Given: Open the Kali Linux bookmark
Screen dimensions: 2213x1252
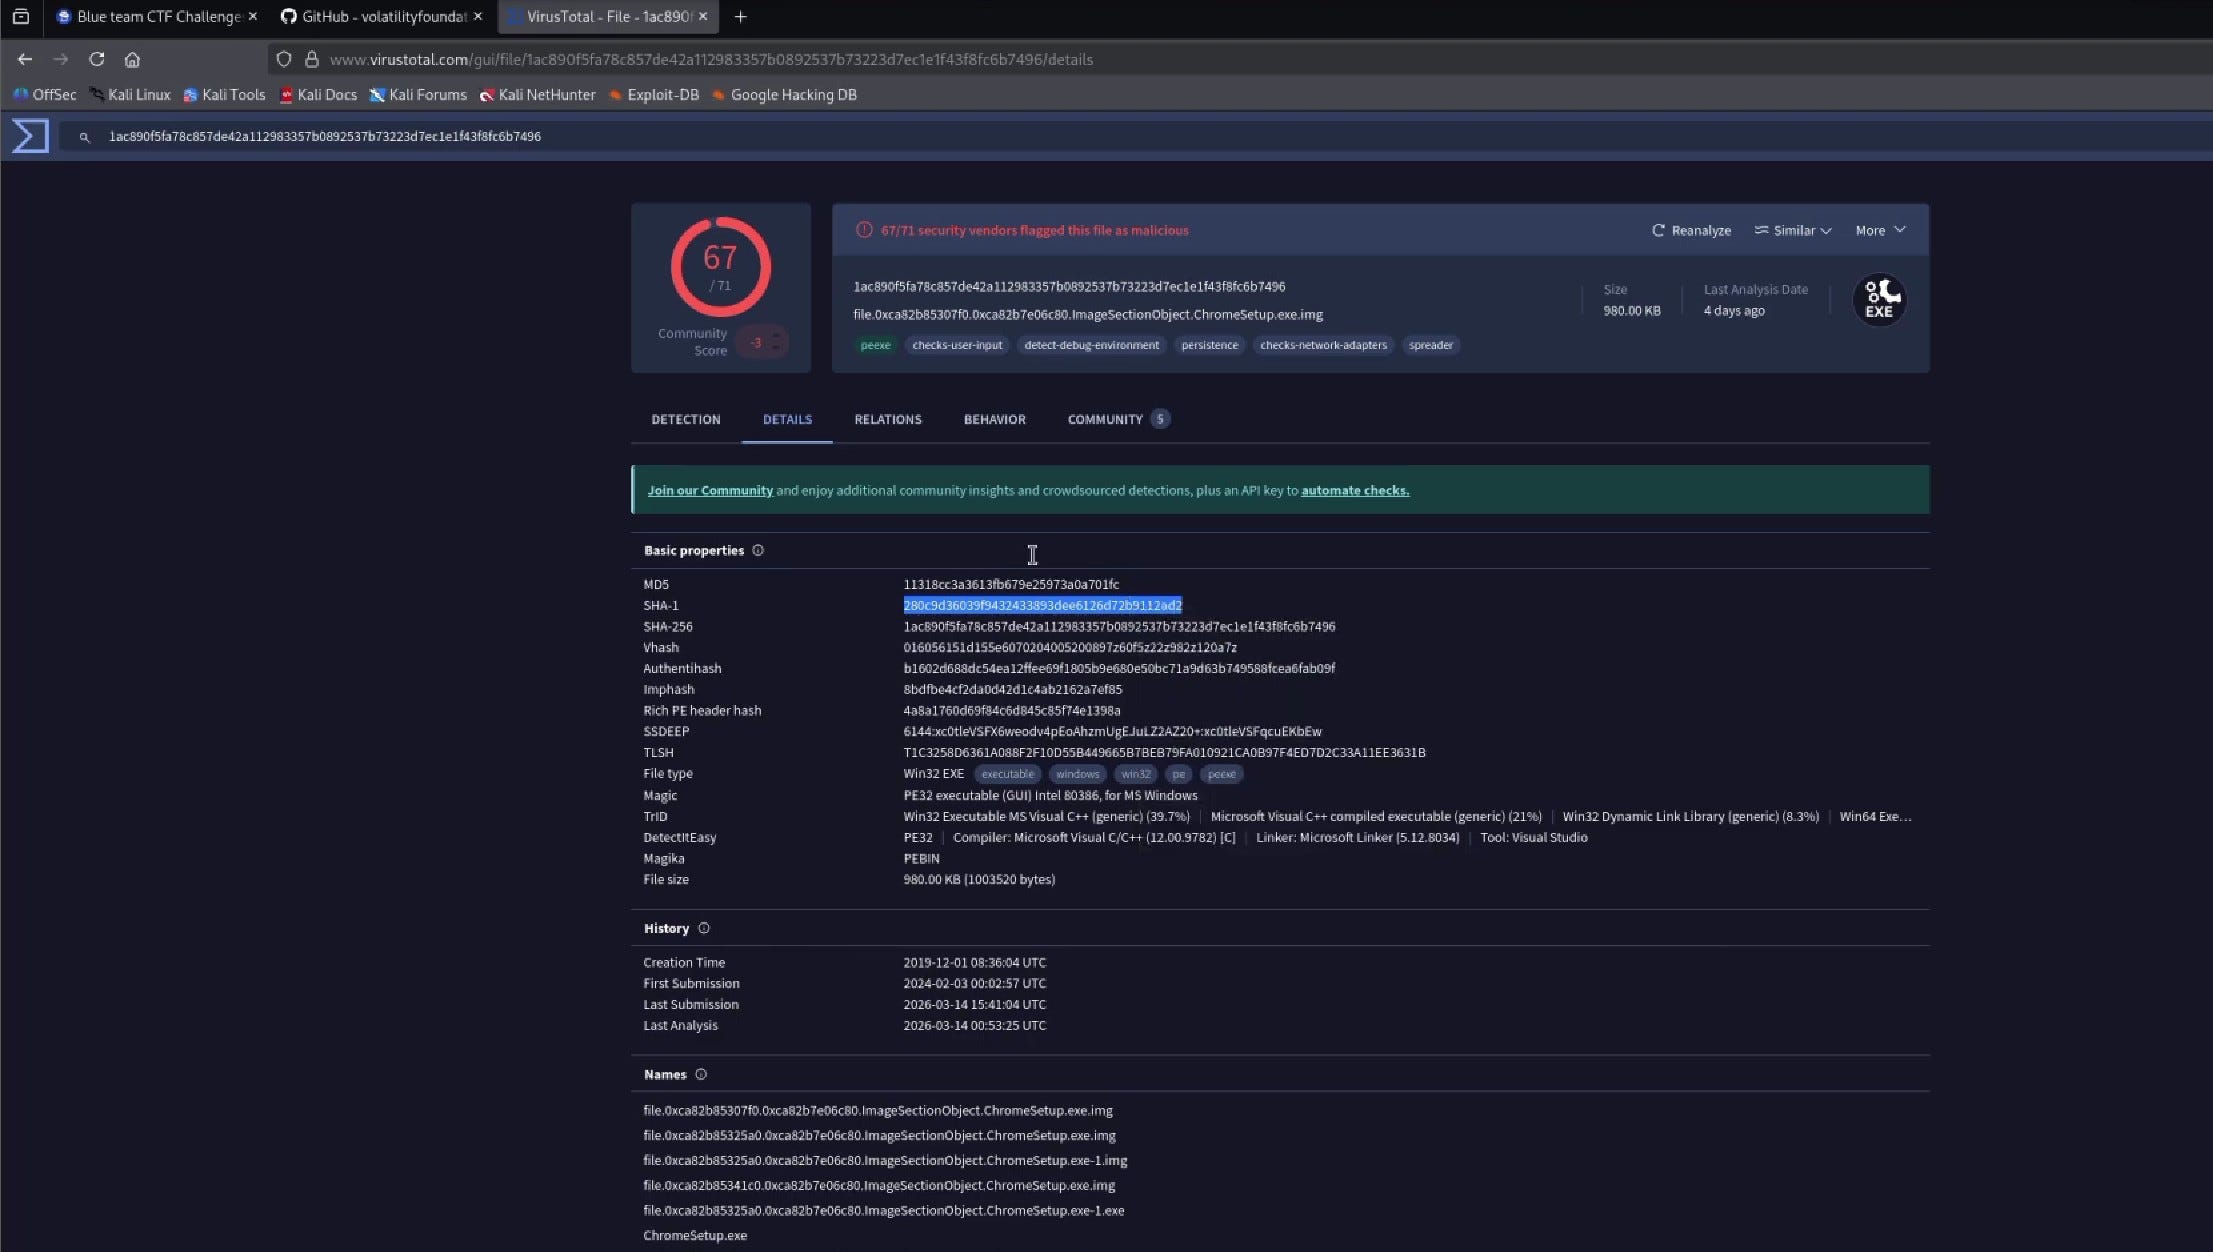Looking at the screenshot, I should click(129, 95).
